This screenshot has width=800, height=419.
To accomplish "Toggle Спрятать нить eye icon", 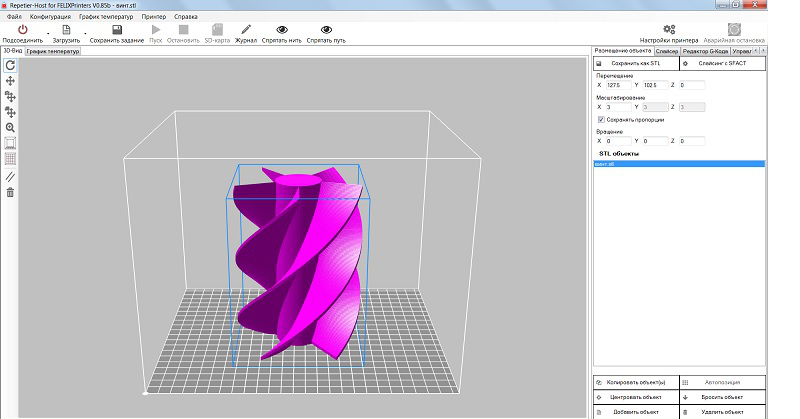I will (282, 30).
